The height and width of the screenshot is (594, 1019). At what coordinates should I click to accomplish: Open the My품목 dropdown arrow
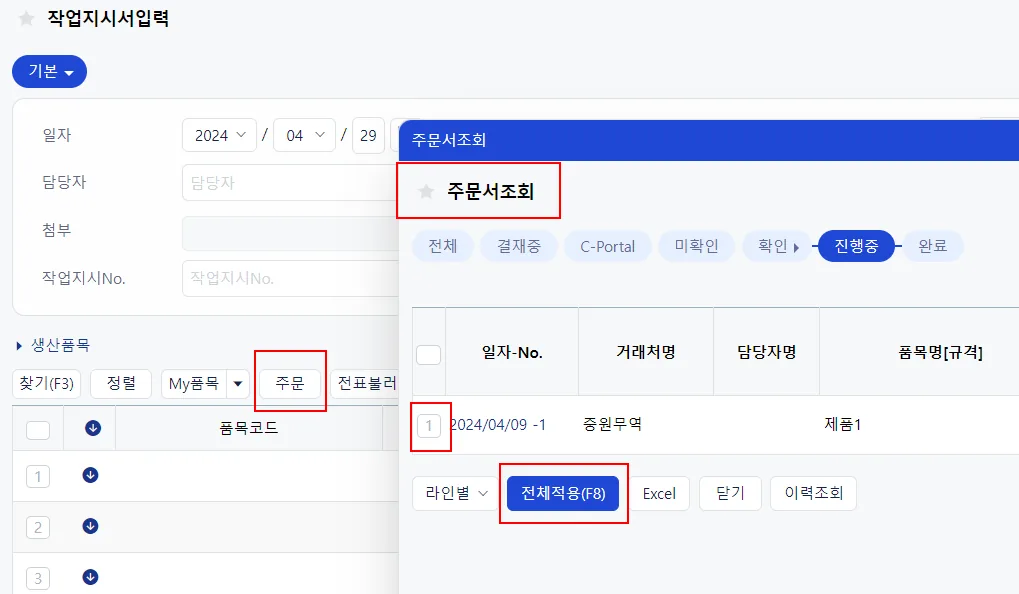(x=238, y=383)
